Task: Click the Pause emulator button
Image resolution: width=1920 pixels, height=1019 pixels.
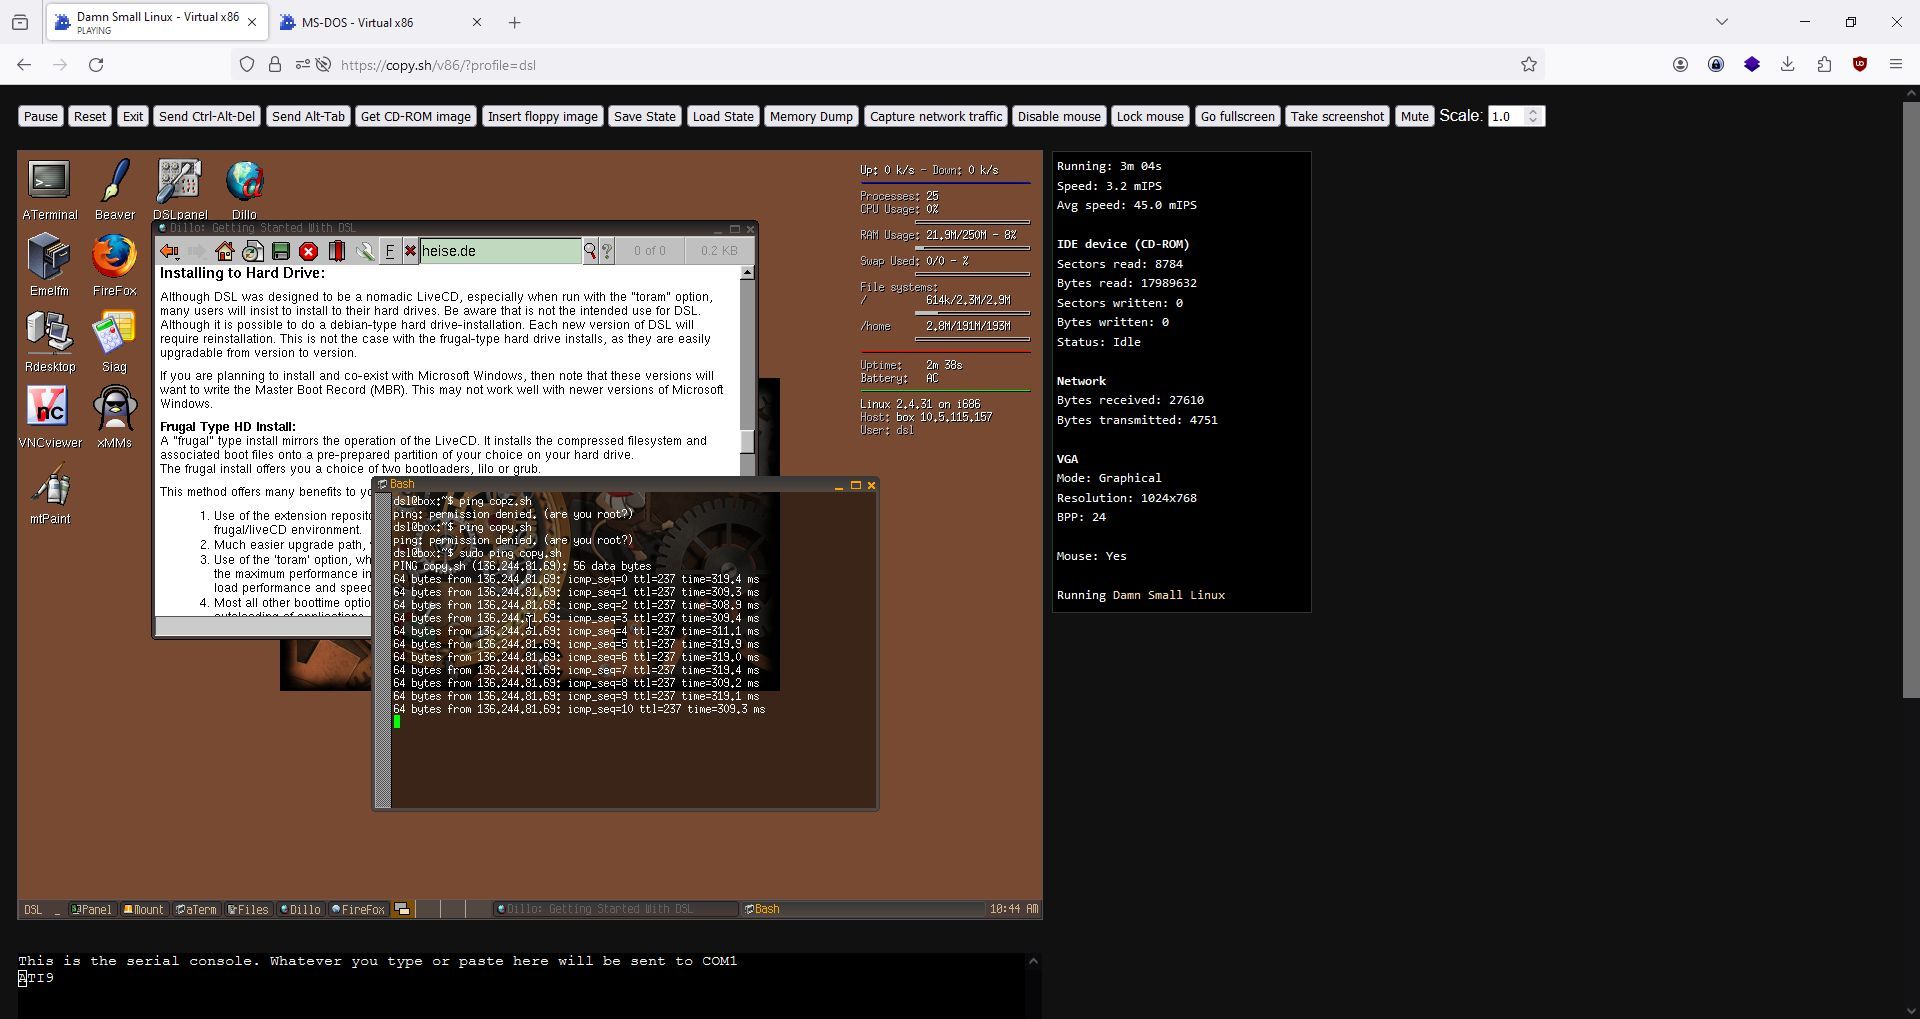Action: tap(41, 117)
